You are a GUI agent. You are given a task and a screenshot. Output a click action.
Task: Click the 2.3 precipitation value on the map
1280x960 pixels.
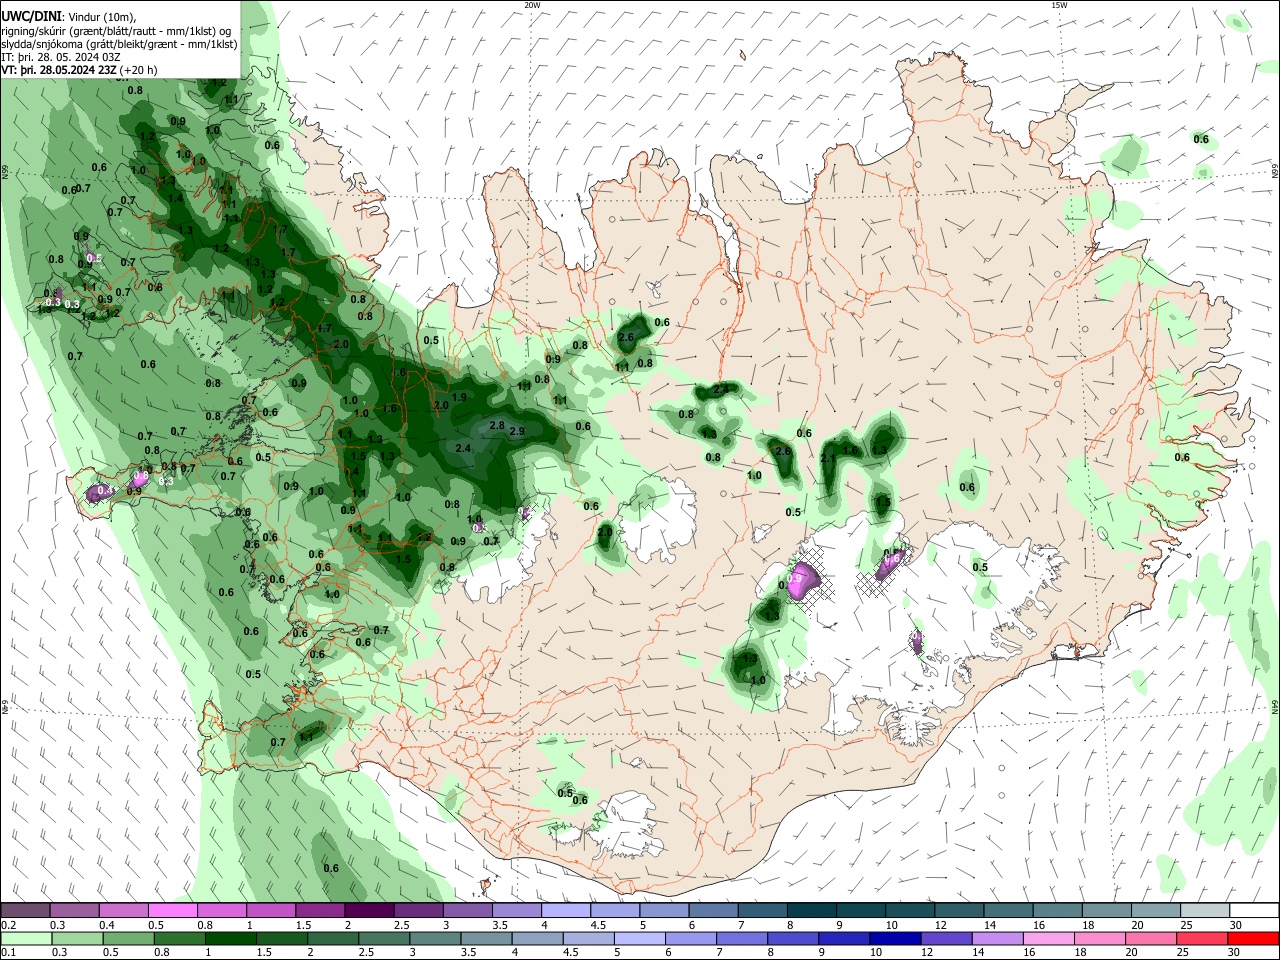tap(720, 389)
